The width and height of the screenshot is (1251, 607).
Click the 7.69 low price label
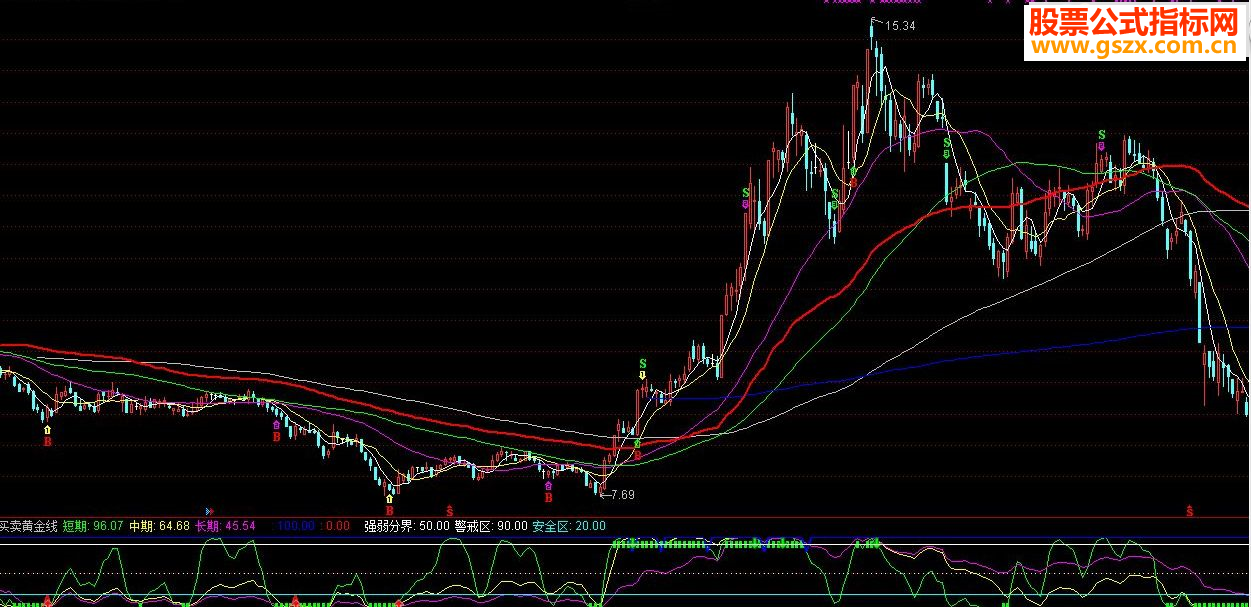tap(622, 494)
